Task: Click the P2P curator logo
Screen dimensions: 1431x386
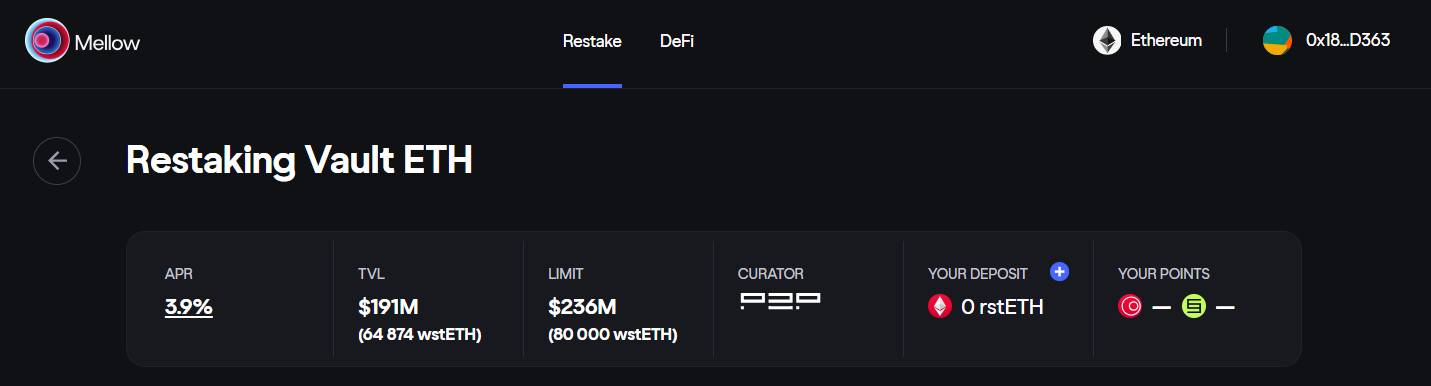Action: point(780,301)
